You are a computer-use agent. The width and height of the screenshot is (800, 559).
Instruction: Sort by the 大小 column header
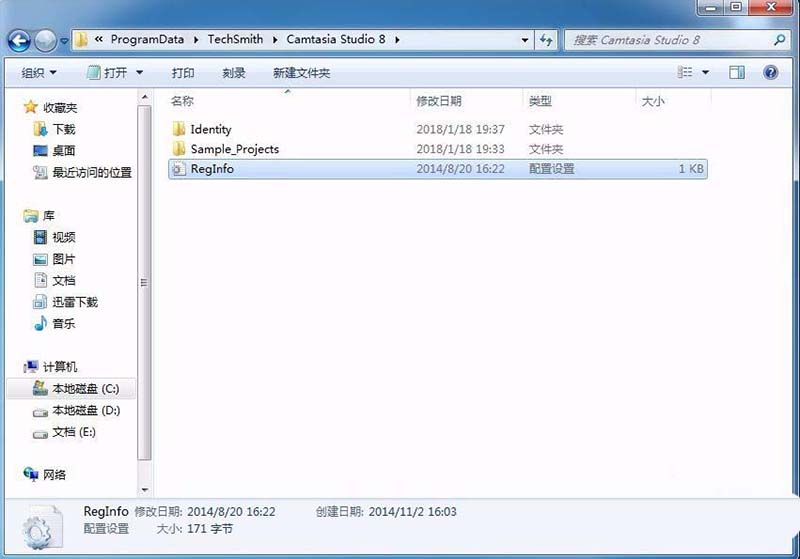click(653, 101)
